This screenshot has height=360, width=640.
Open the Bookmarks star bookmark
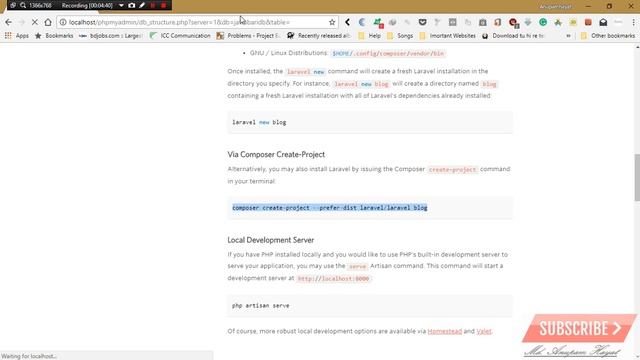54,36
